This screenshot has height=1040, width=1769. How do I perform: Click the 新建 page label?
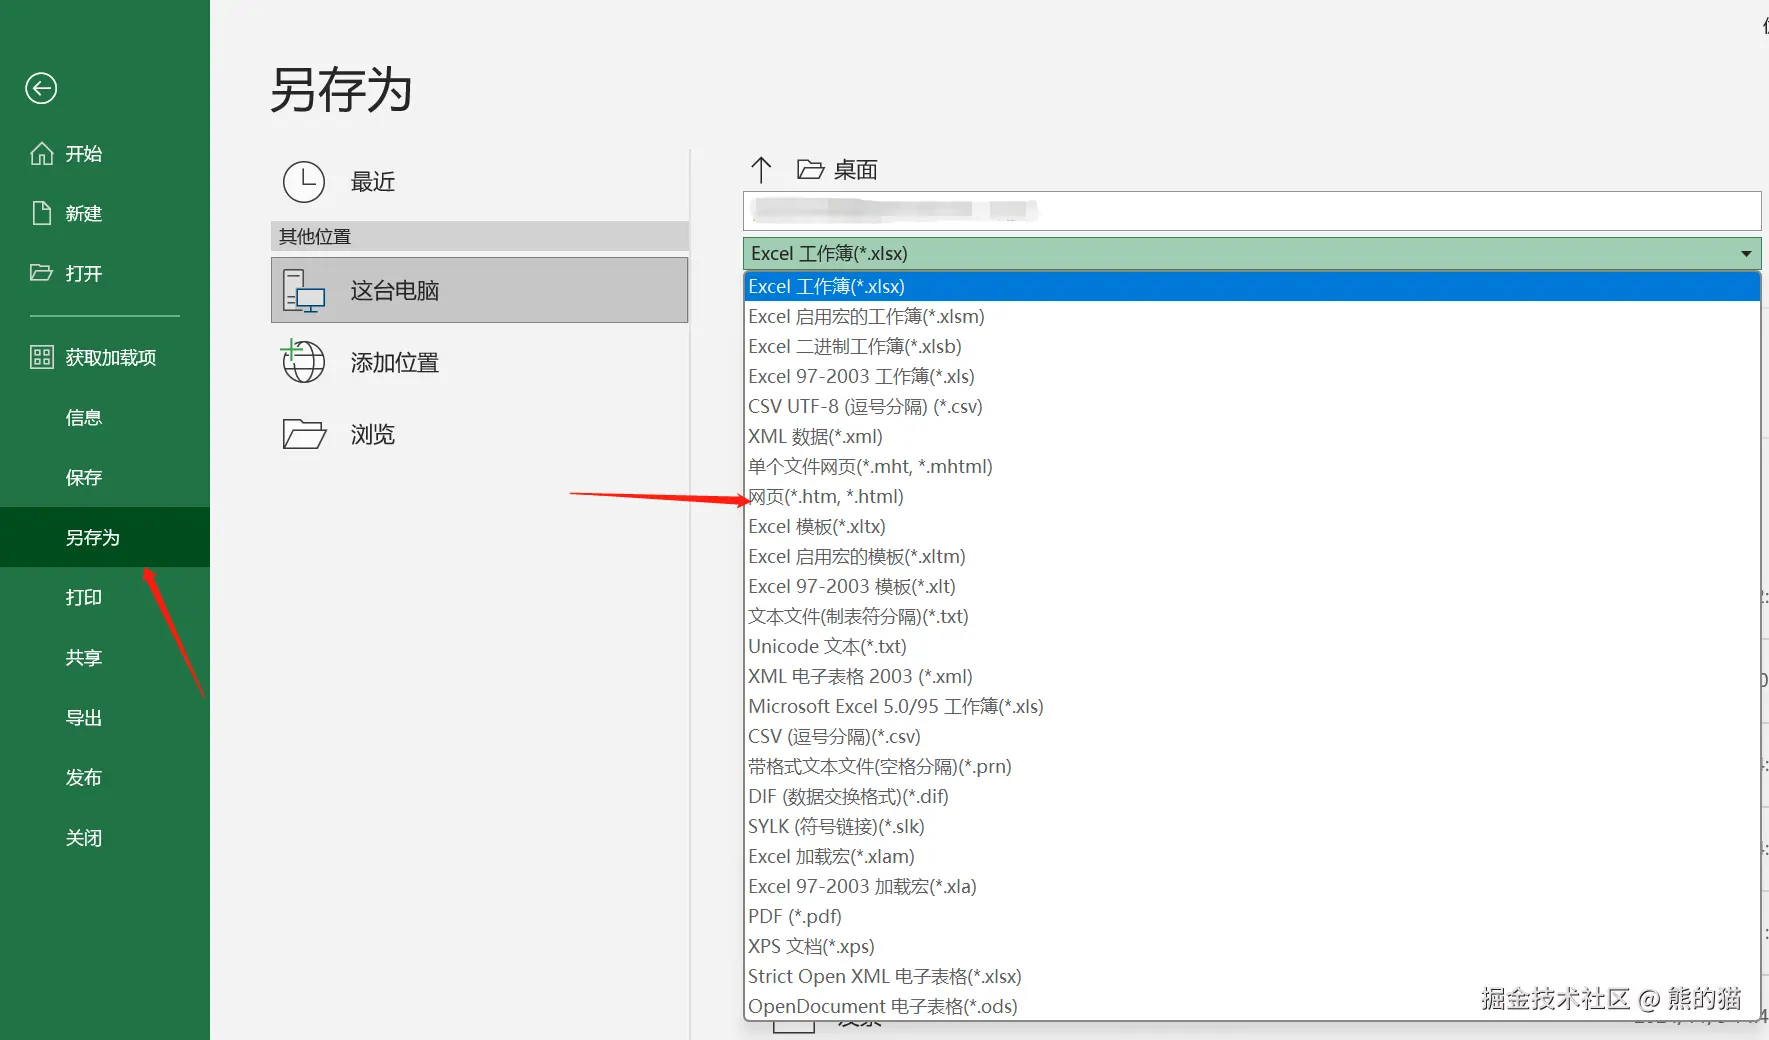84,213
